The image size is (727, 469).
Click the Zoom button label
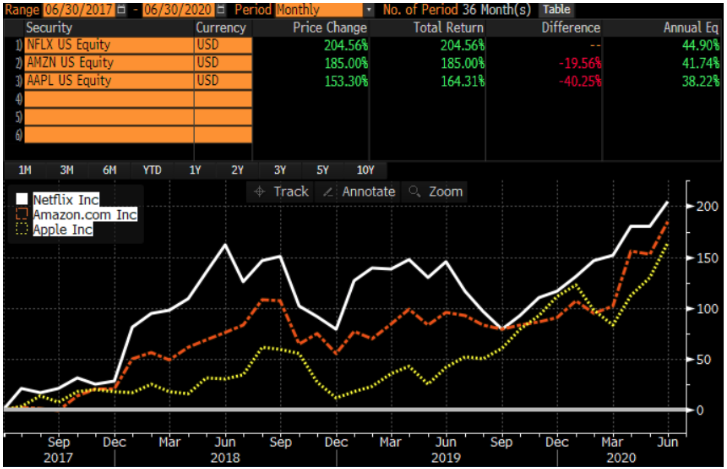click(x=446, y=191)
